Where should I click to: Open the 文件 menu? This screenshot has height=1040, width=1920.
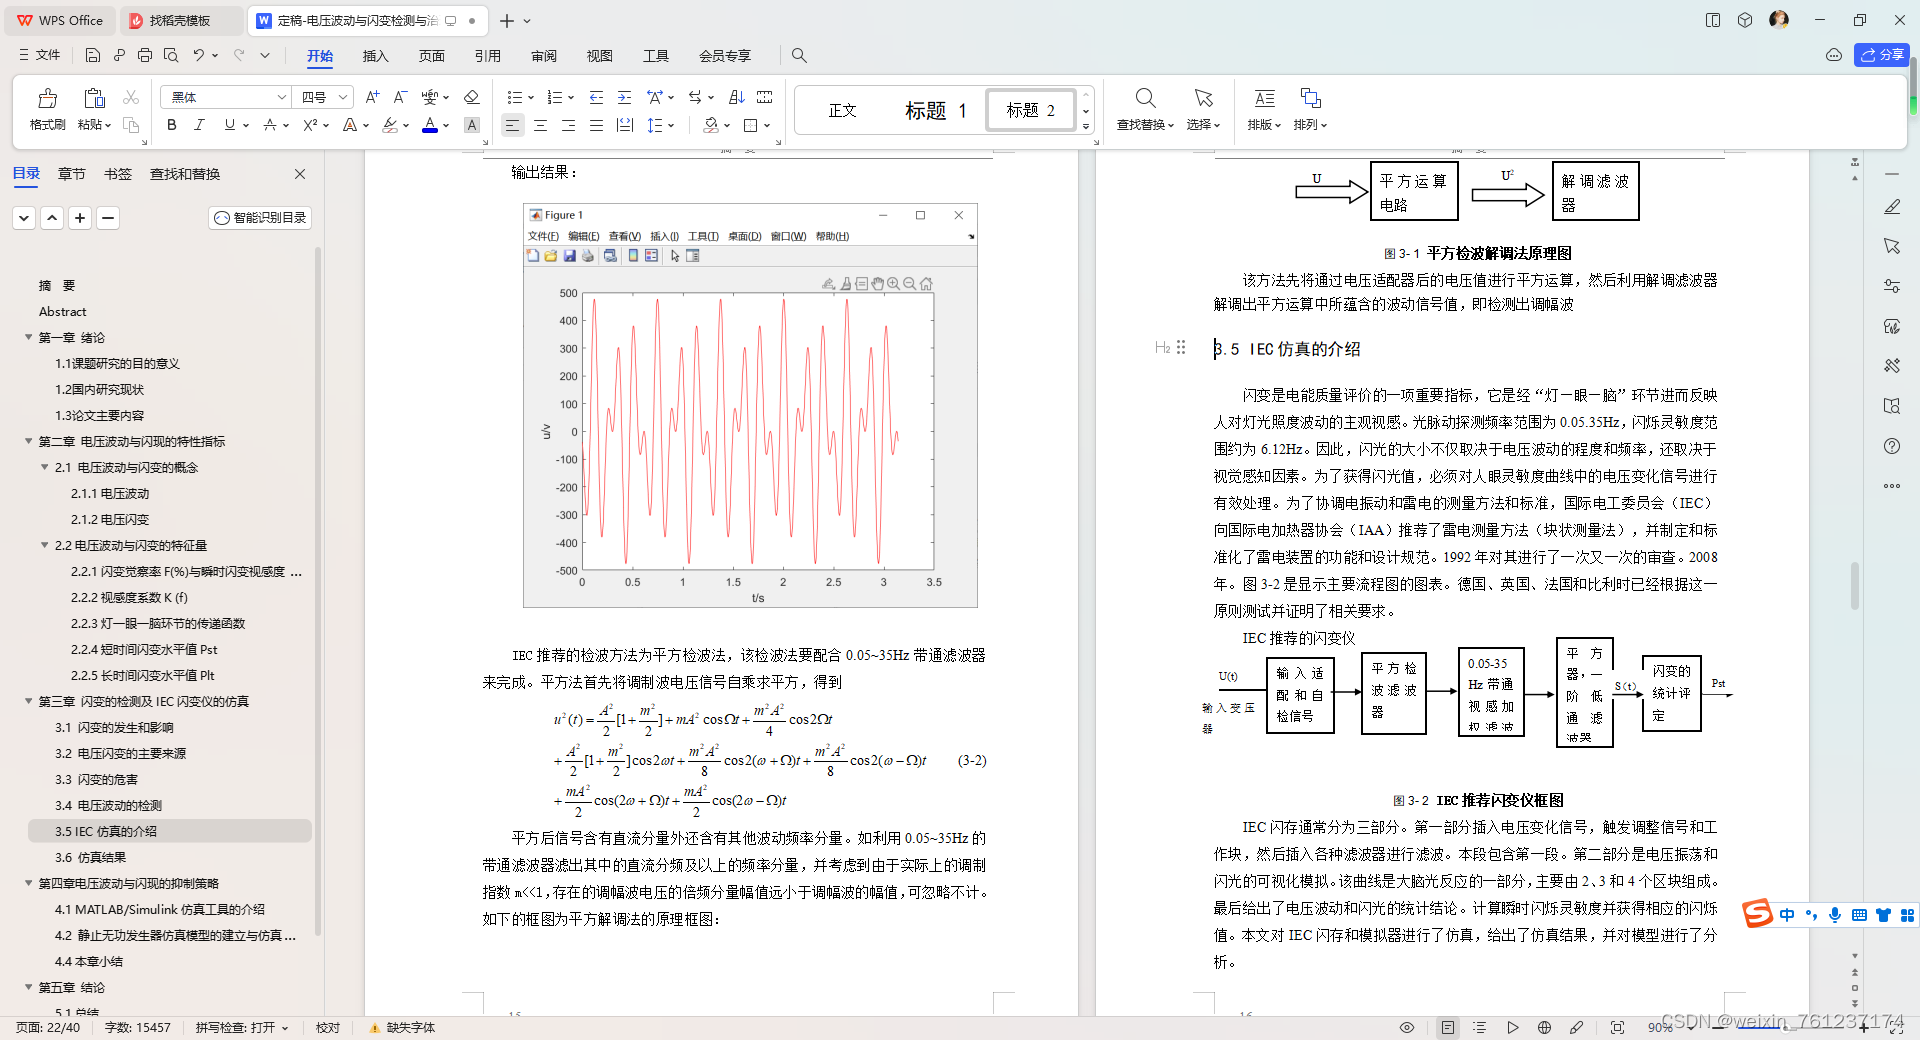tap(41, 55)
